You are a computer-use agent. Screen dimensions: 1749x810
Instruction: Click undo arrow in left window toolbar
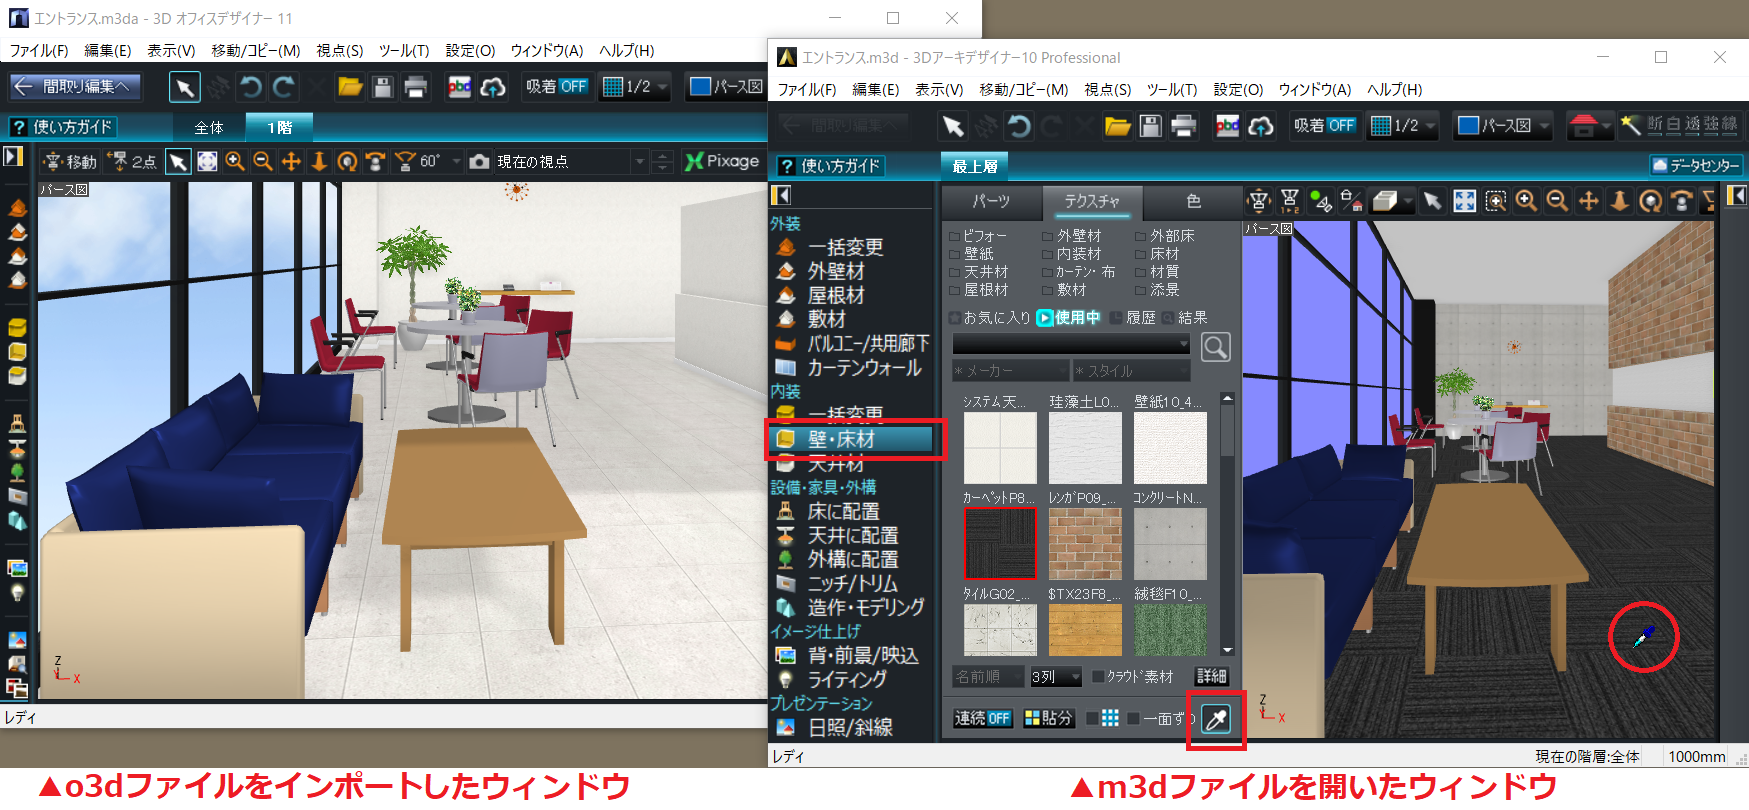coord(251,87)
